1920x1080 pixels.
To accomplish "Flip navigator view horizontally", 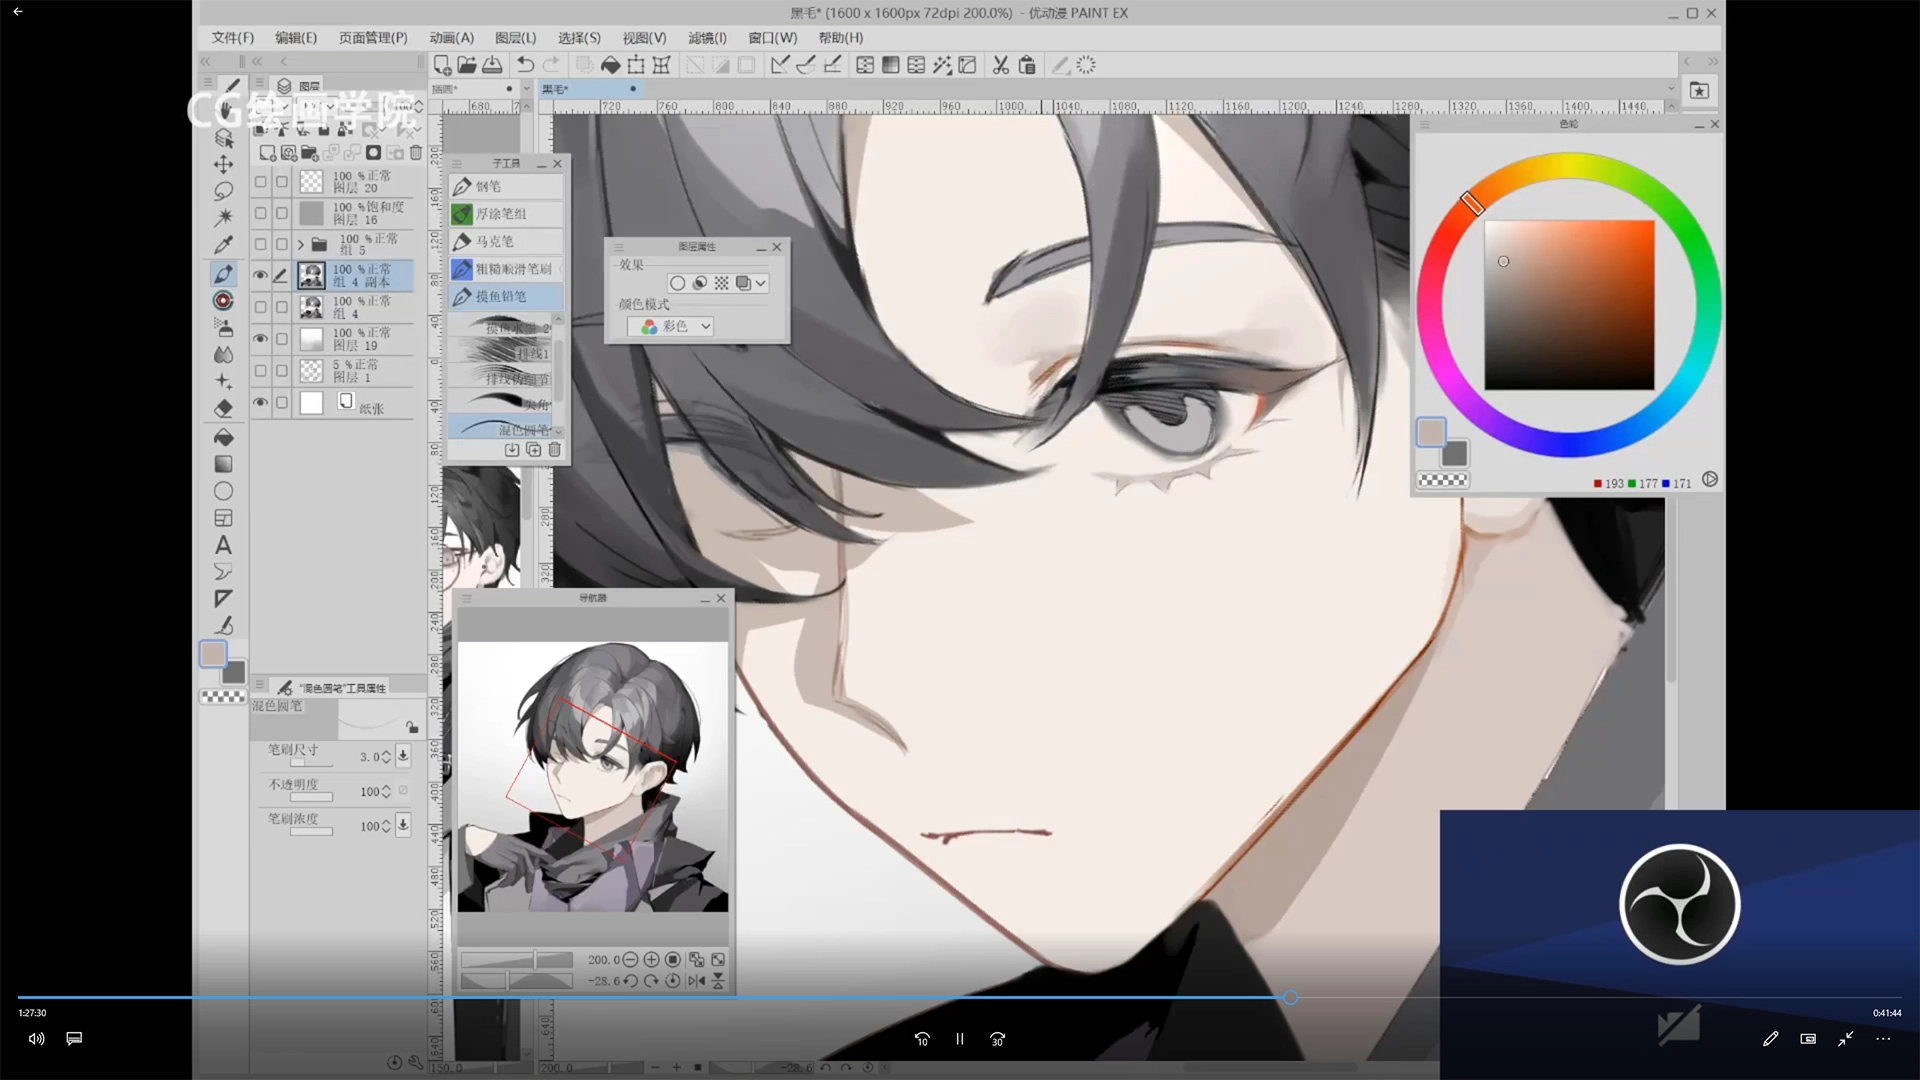I will tap(696, 981).
